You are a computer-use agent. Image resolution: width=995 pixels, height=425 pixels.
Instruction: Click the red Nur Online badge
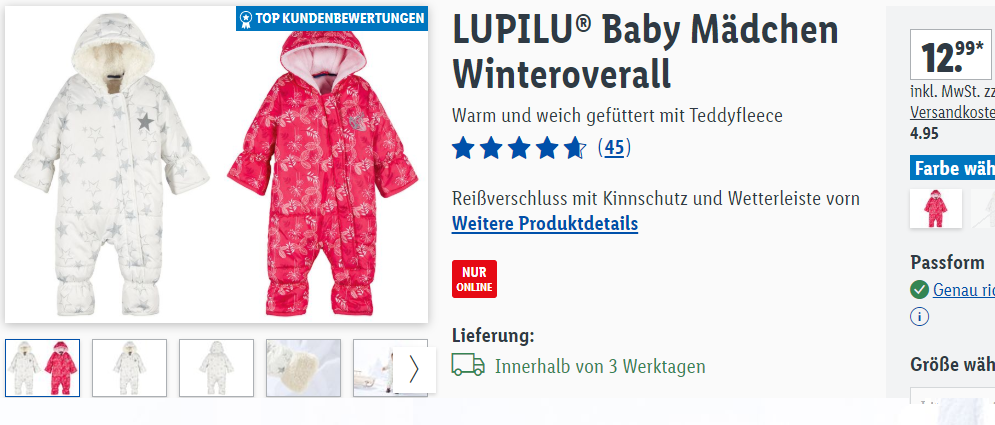pyautogui.click(x=474, y=278)
